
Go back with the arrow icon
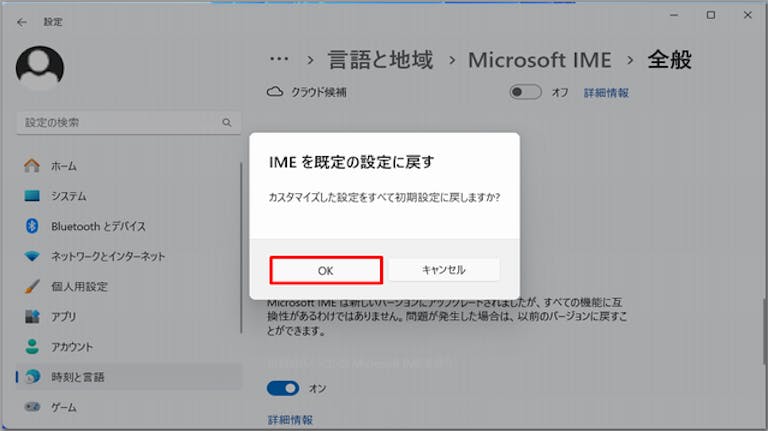coord(22,22)
